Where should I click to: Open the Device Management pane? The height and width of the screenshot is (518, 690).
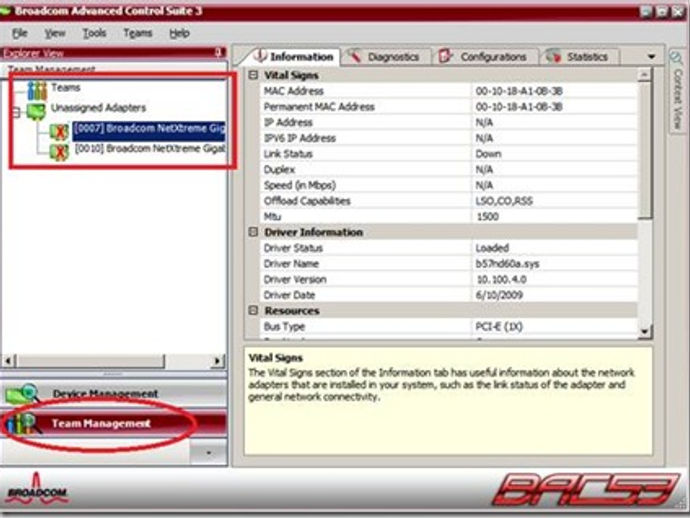click(x=114, y=393)
